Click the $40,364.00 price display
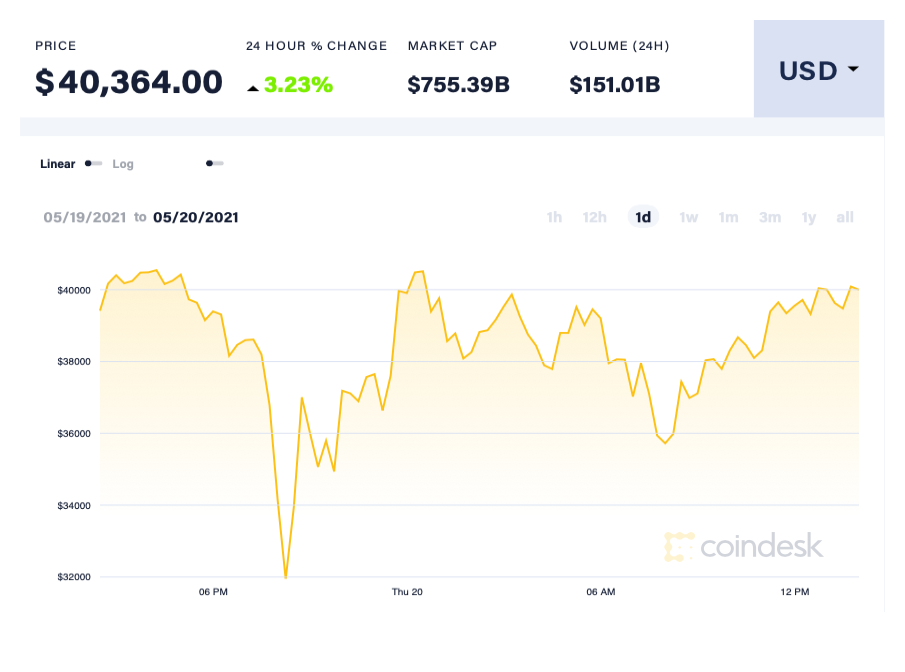Screen dimensions: 905x672 128,82
